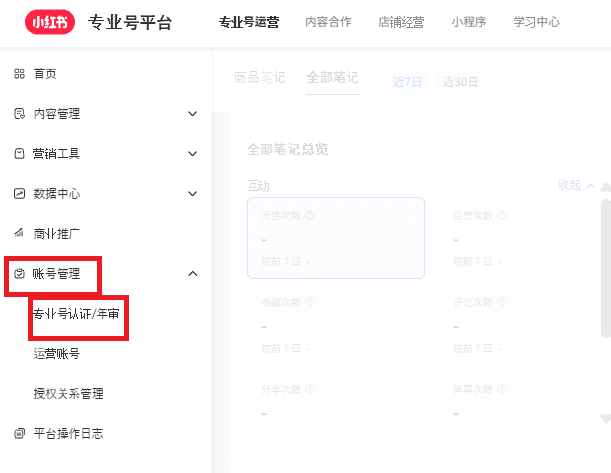Viewport: 611px width, 473px height.
Task: Click the 商业推广 sidebar icon
Action: 19,234
